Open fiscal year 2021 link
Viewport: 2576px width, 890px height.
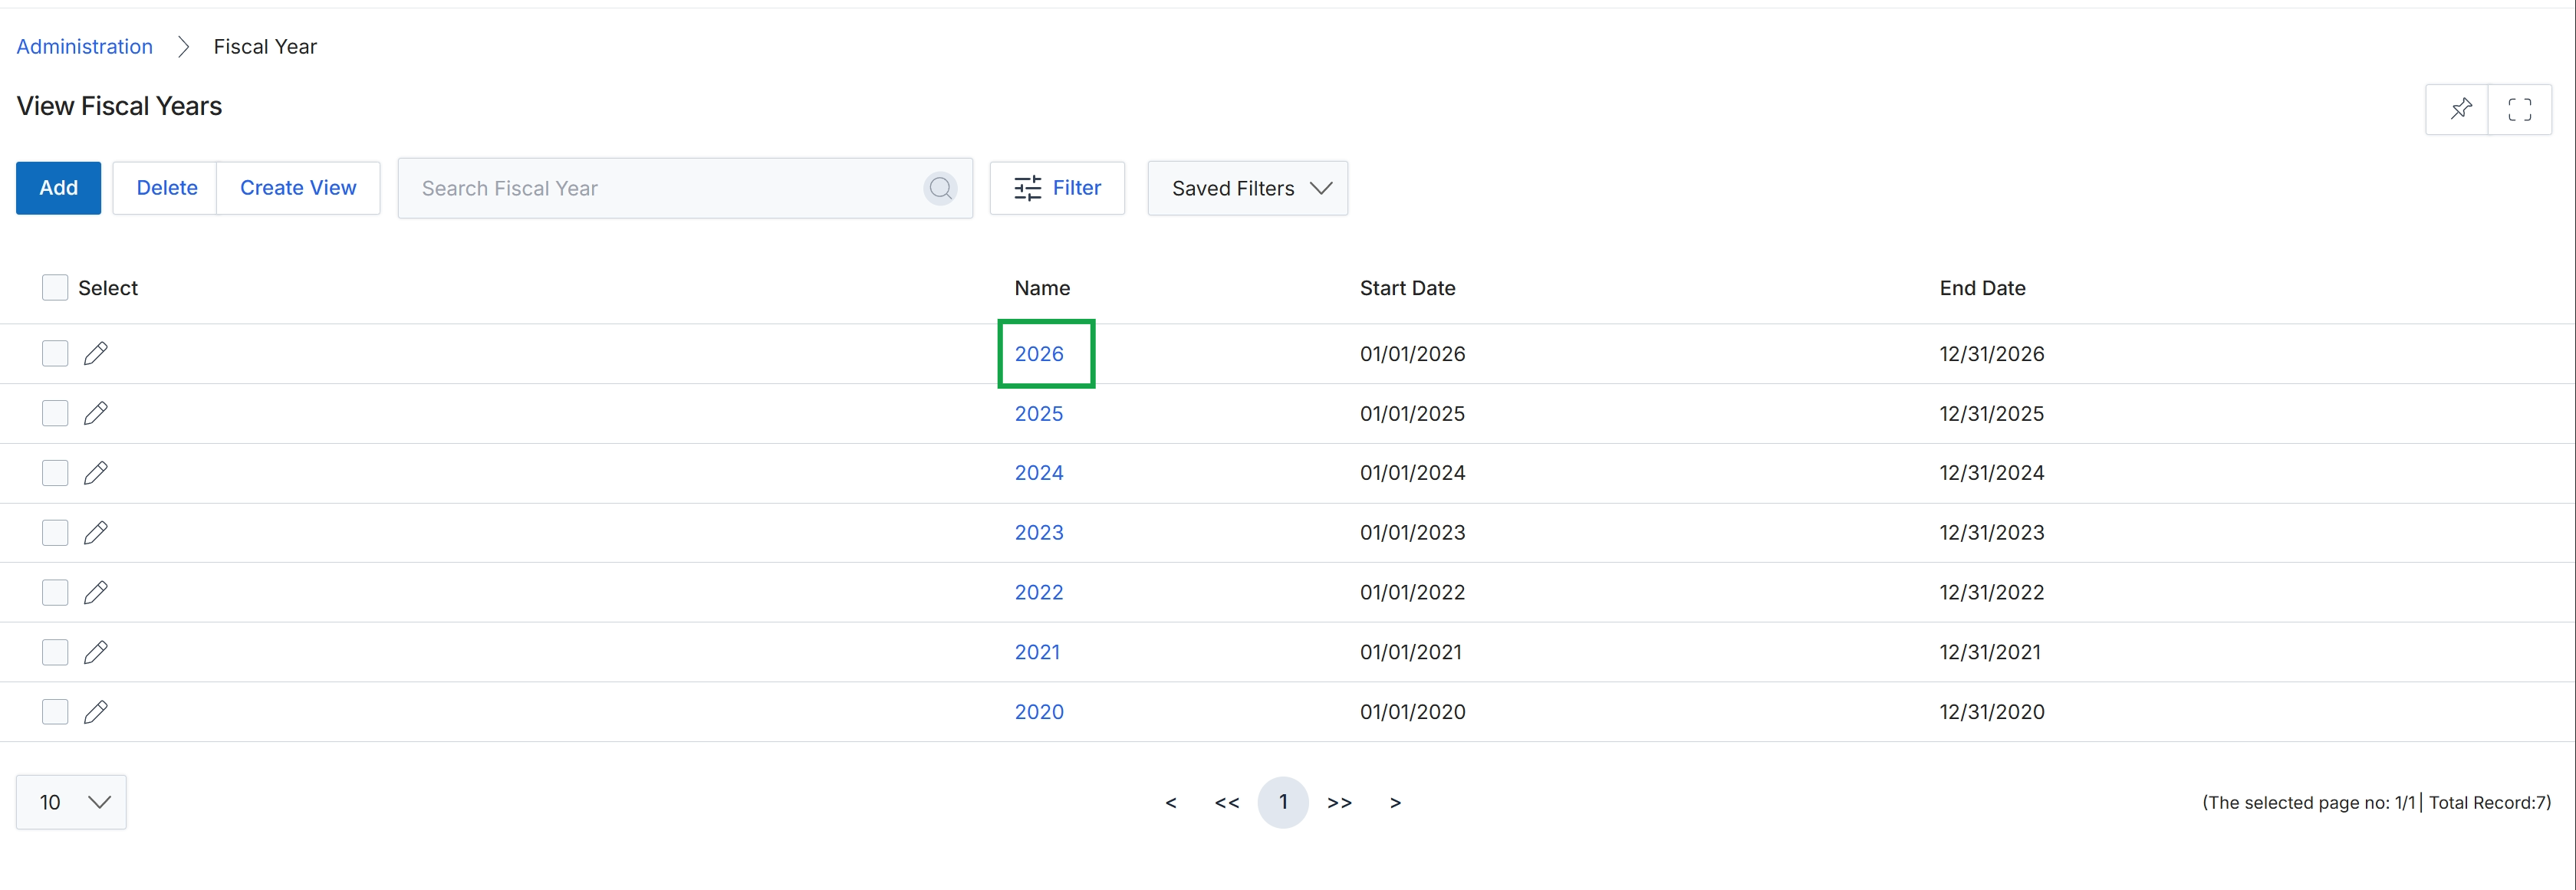point(1037,652)
